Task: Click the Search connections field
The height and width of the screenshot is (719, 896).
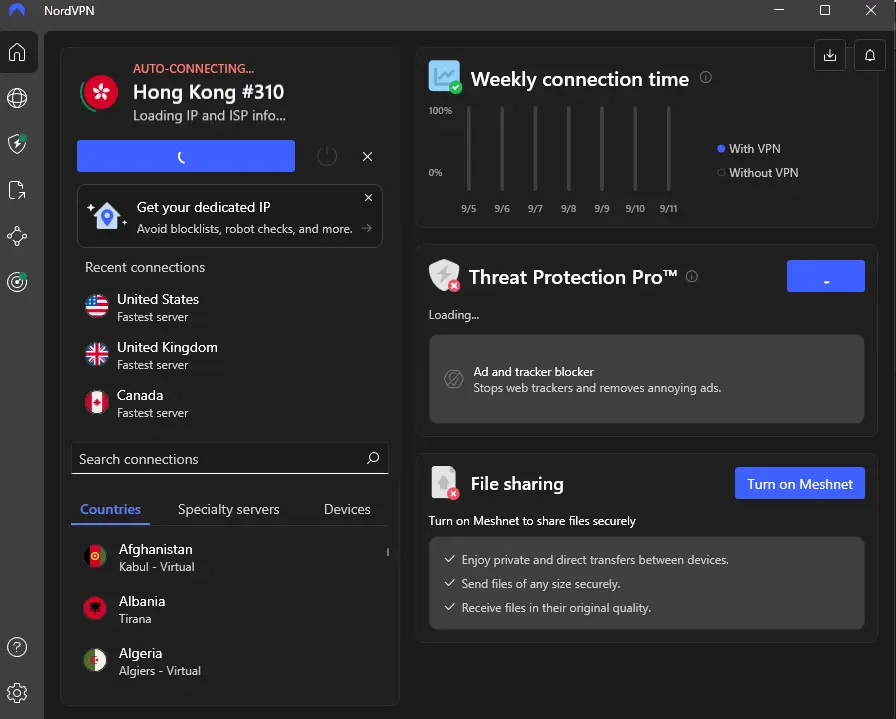Action: coord(230,458)
